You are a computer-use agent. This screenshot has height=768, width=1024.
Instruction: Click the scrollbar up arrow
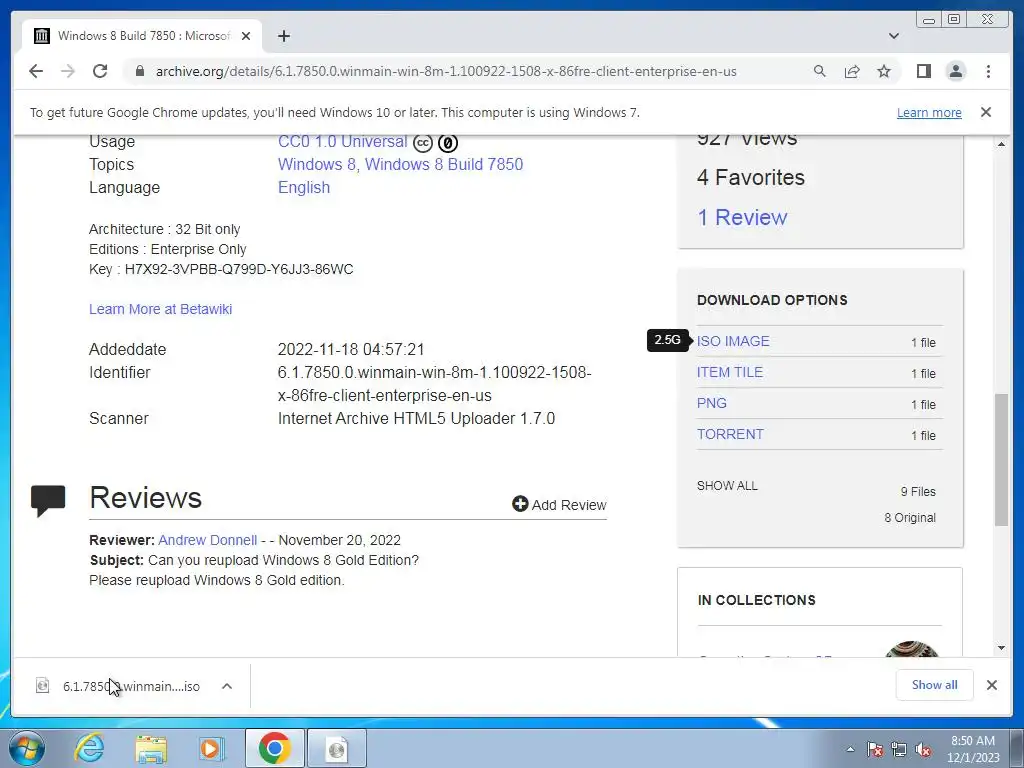pyautogui.click(x=1001, y=144)
